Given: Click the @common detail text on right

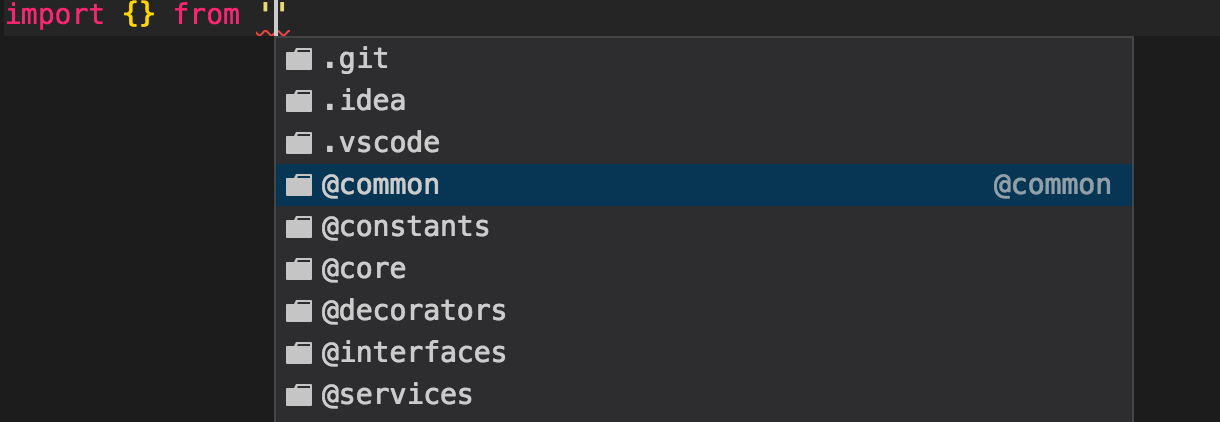Looking at the screenshot, I should click(1052, 186).
